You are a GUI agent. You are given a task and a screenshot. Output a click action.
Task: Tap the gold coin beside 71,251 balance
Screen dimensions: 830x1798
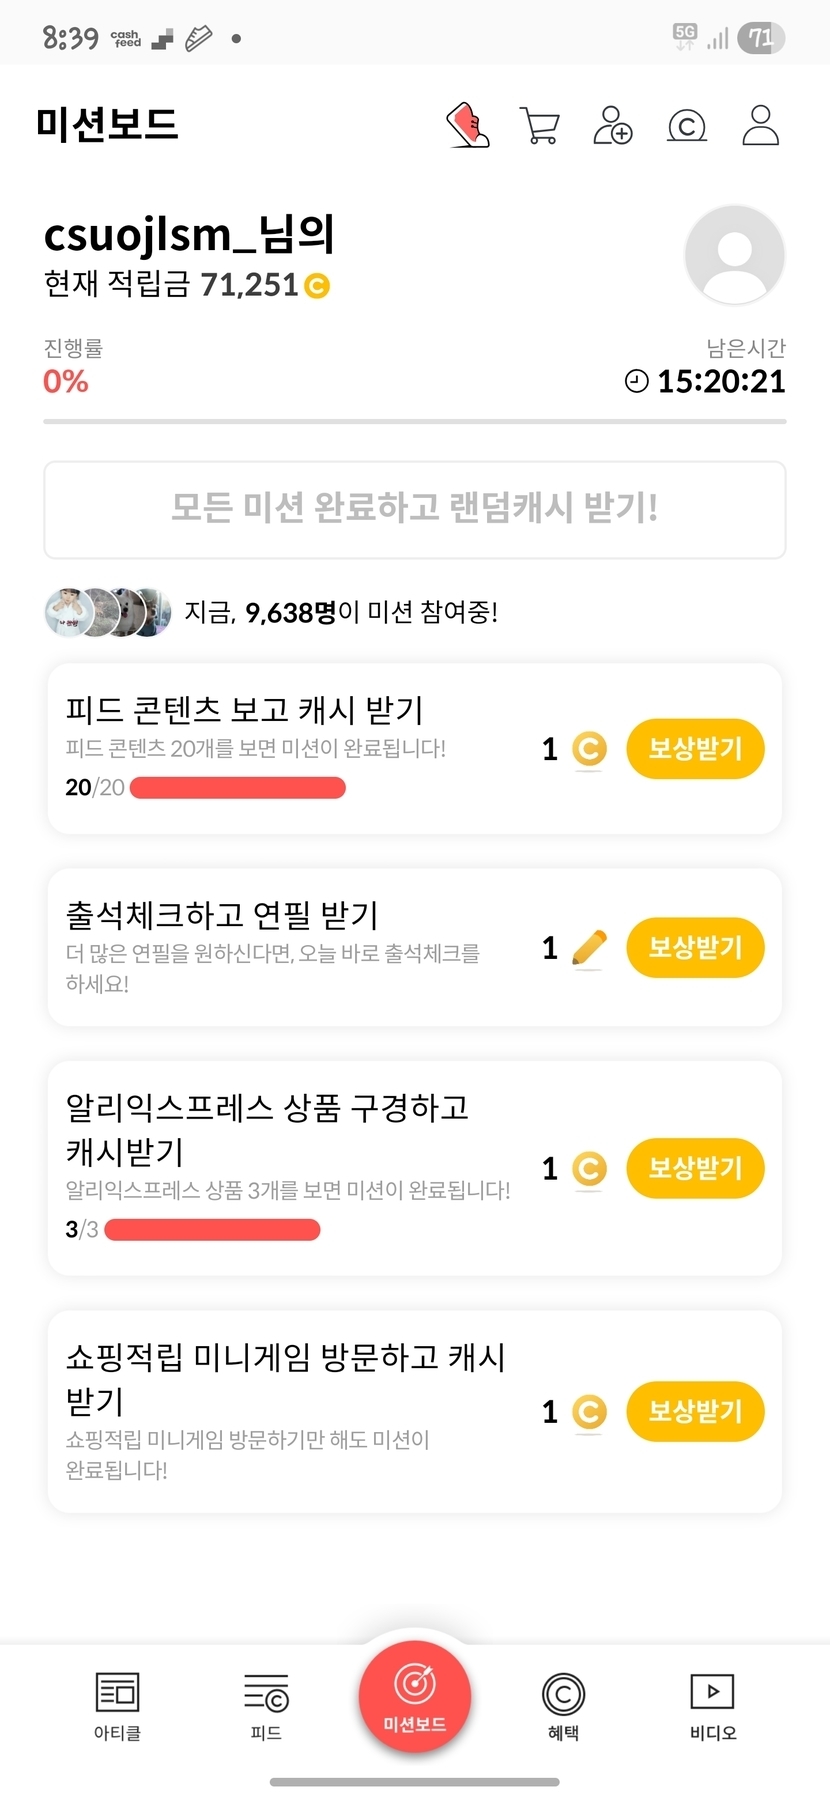point(317,286)
